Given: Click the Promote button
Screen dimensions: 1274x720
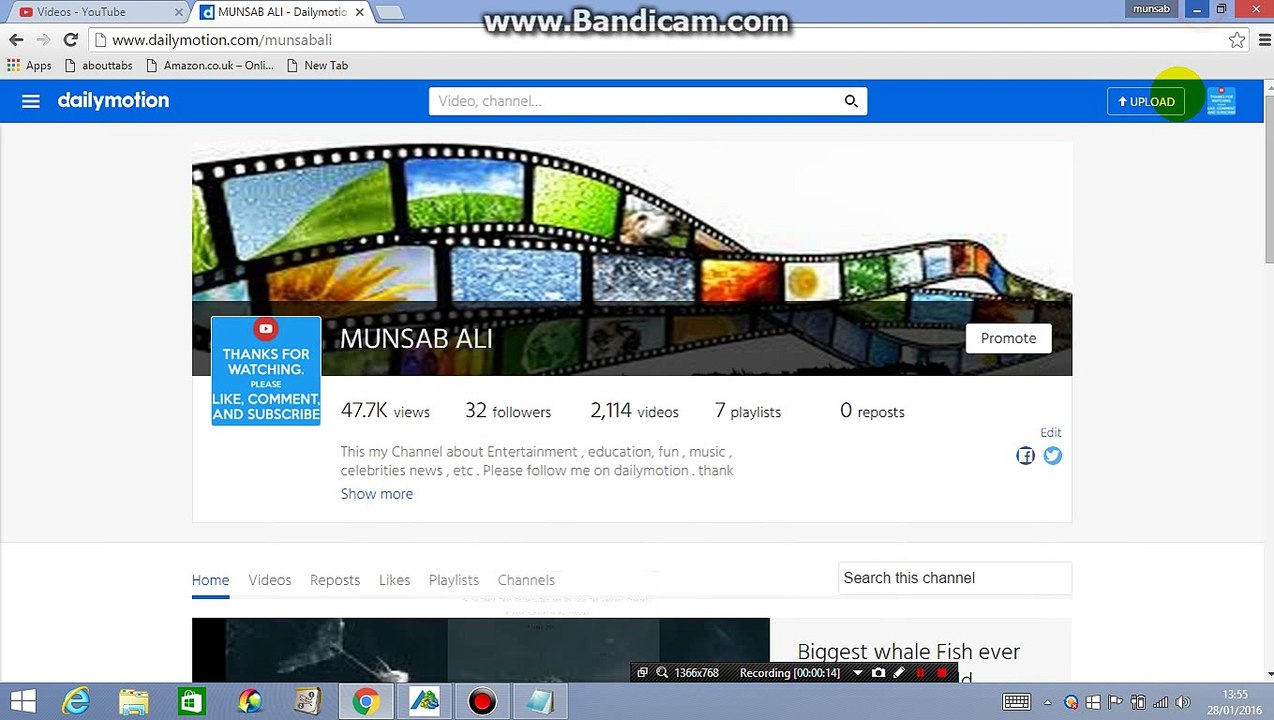Looking at the screenshot, I should coord(1008,338).
